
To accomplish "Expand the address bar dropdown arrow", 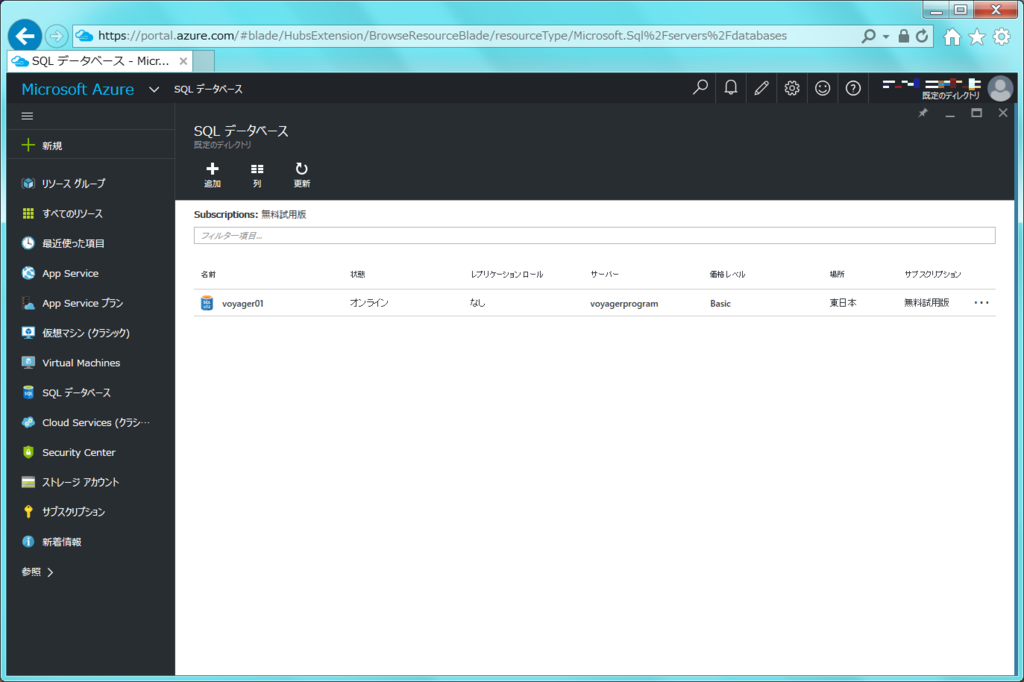I will tap(886, 37).
